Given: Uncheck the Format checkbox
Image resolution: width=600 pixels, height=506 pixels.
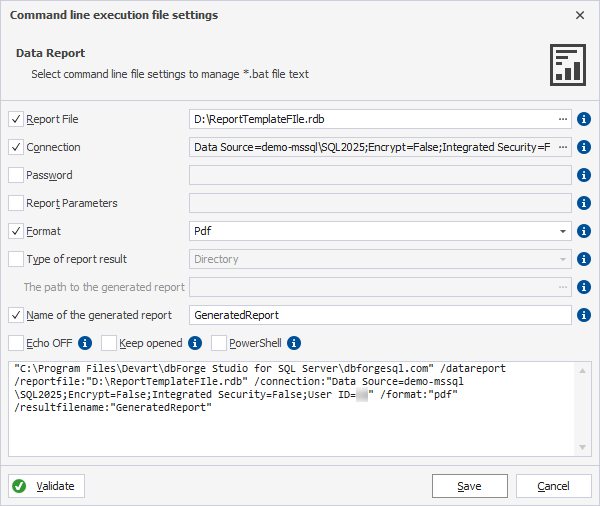Looking at the screenshot, I should tap(16, 231).
